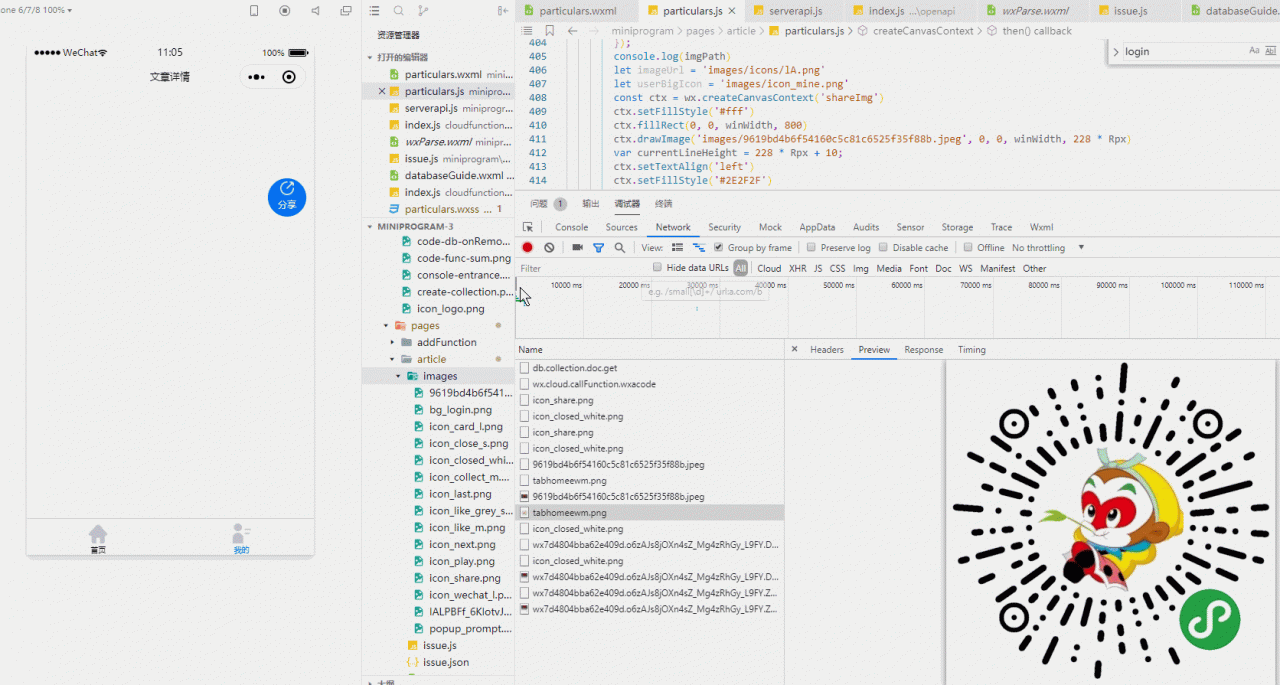Toggle the network filter funnel icon
1280x685 pixels.
click(x=598, y=247)
